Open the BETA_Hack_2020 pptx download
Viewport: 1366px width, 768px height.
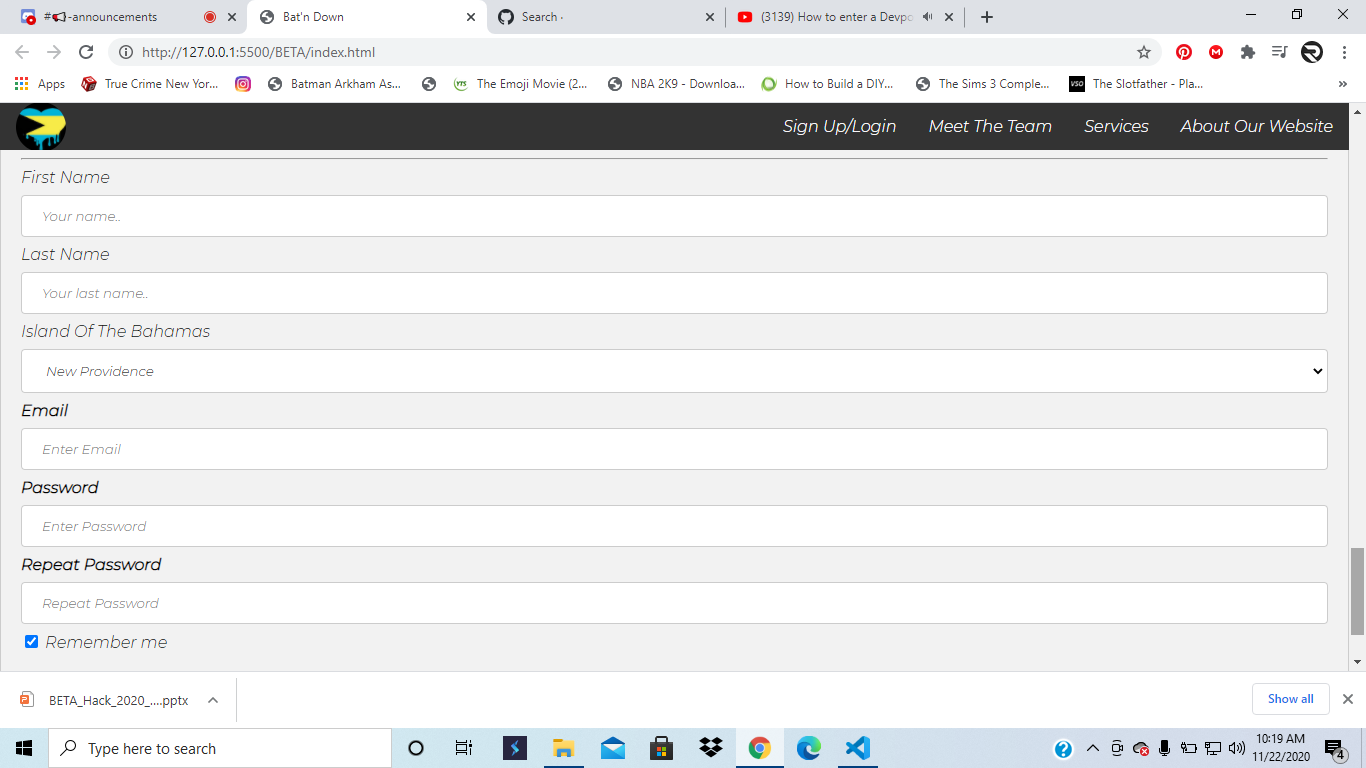[118, 700]
